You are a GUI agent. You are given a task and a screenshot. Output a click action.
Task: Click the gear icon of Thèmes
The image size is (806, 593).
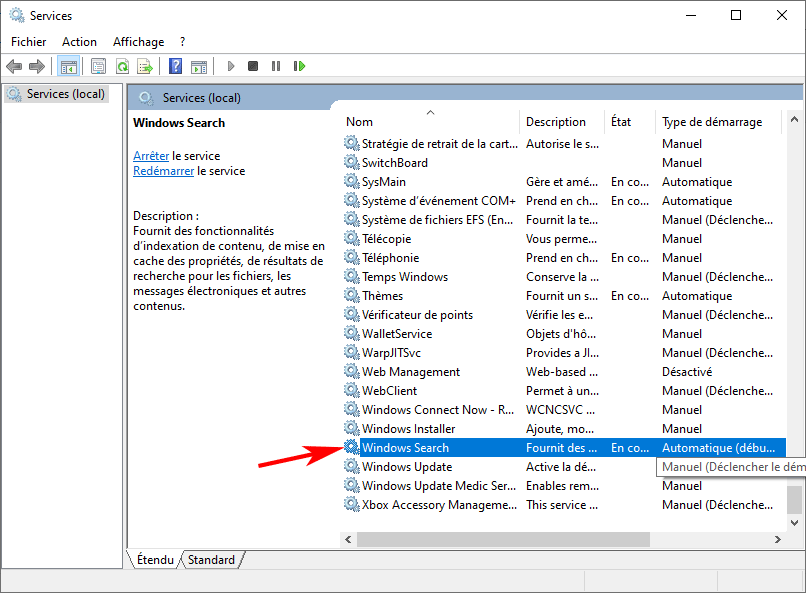tap(352, 295)
